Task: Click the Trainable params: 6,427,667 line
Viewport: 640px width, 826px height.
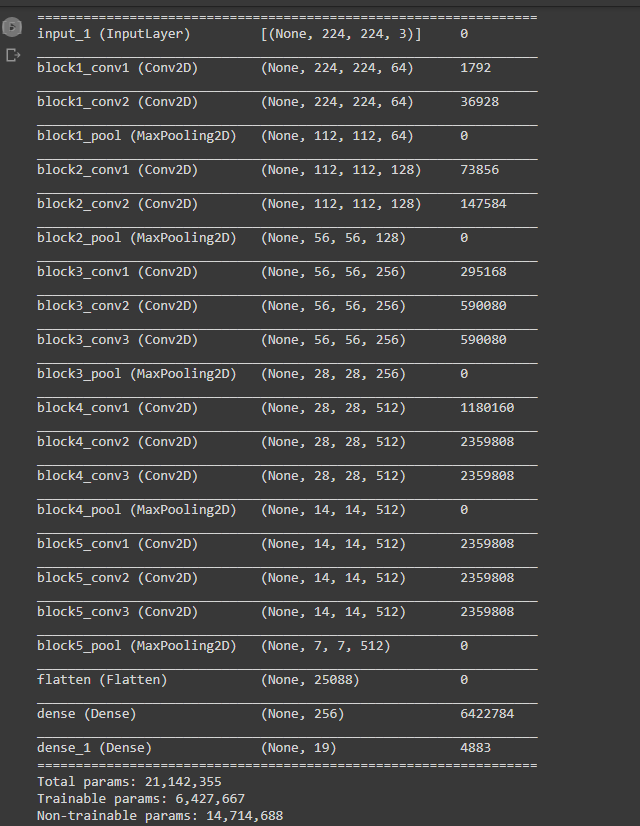Action: pos(141,798)
